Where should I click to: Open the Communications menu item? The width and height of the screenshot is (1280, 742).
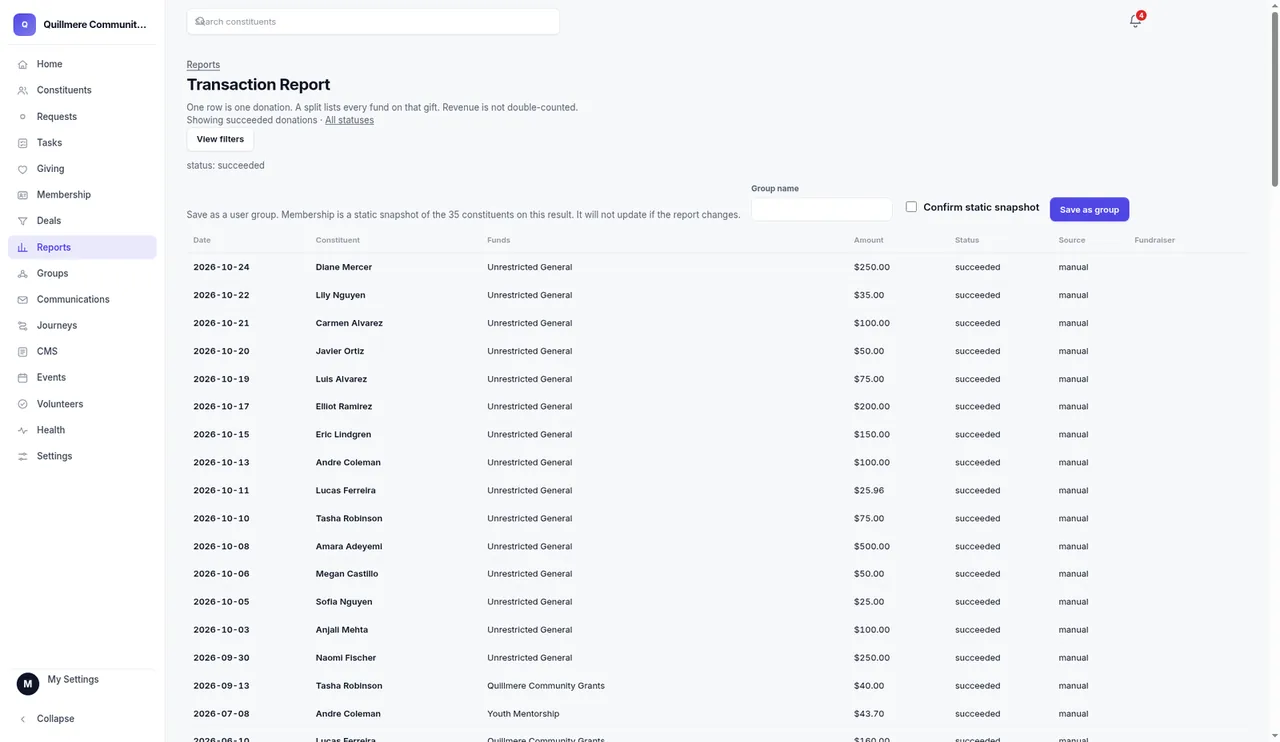click(x=82, y=299)
